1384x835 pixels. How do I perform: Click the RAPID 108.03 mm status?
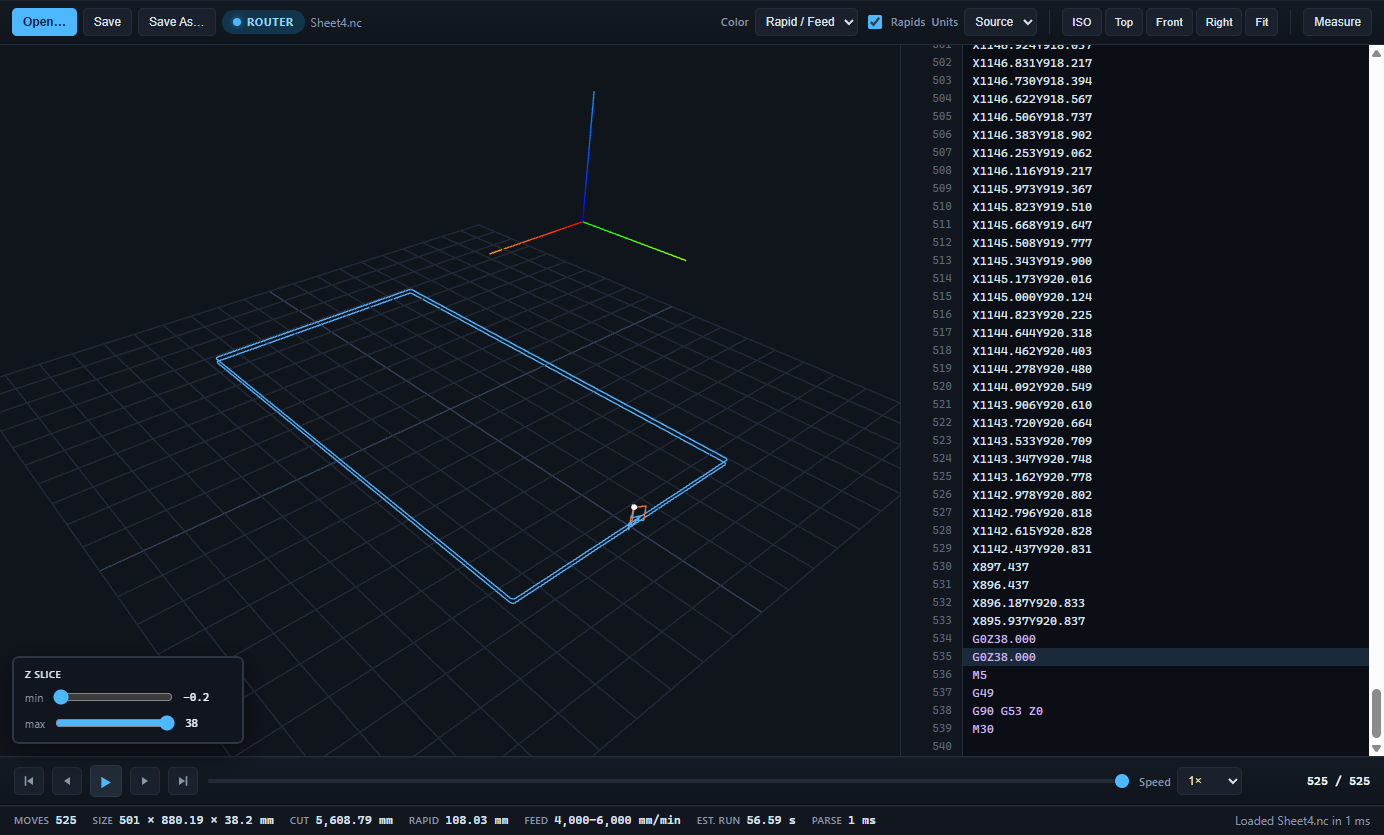(458, 820)
